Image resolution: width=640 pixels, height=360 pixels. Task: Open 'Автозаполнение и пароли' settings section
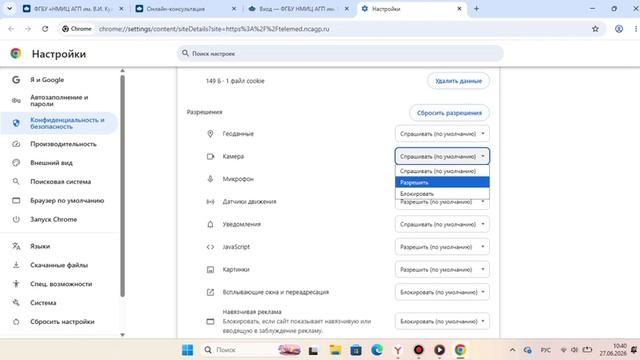point(59,100)
